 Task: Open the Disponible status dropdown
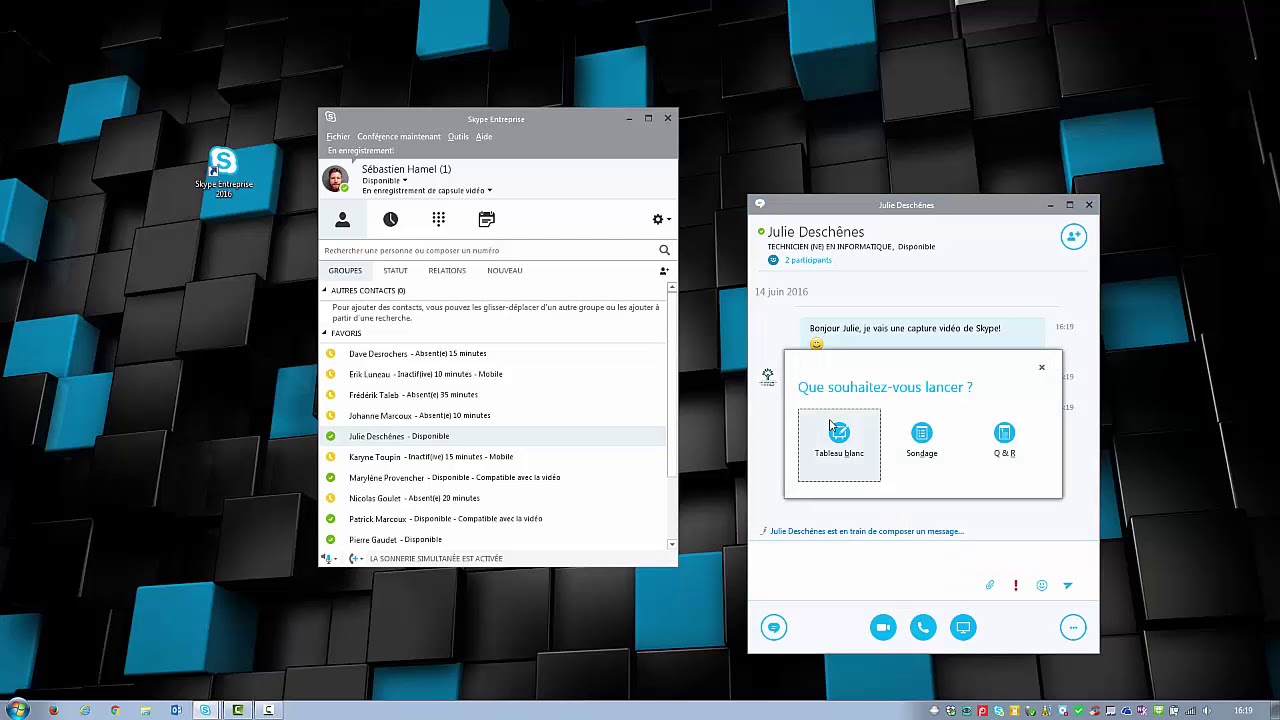[384, 180]
